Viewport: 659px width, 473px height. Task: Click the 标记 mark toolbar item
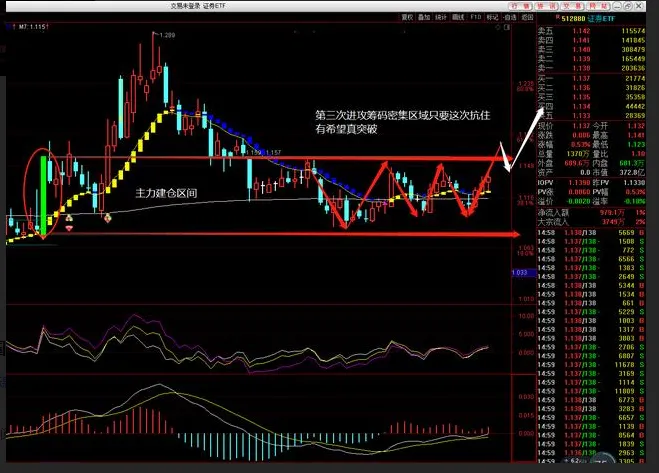pos(492,17)
